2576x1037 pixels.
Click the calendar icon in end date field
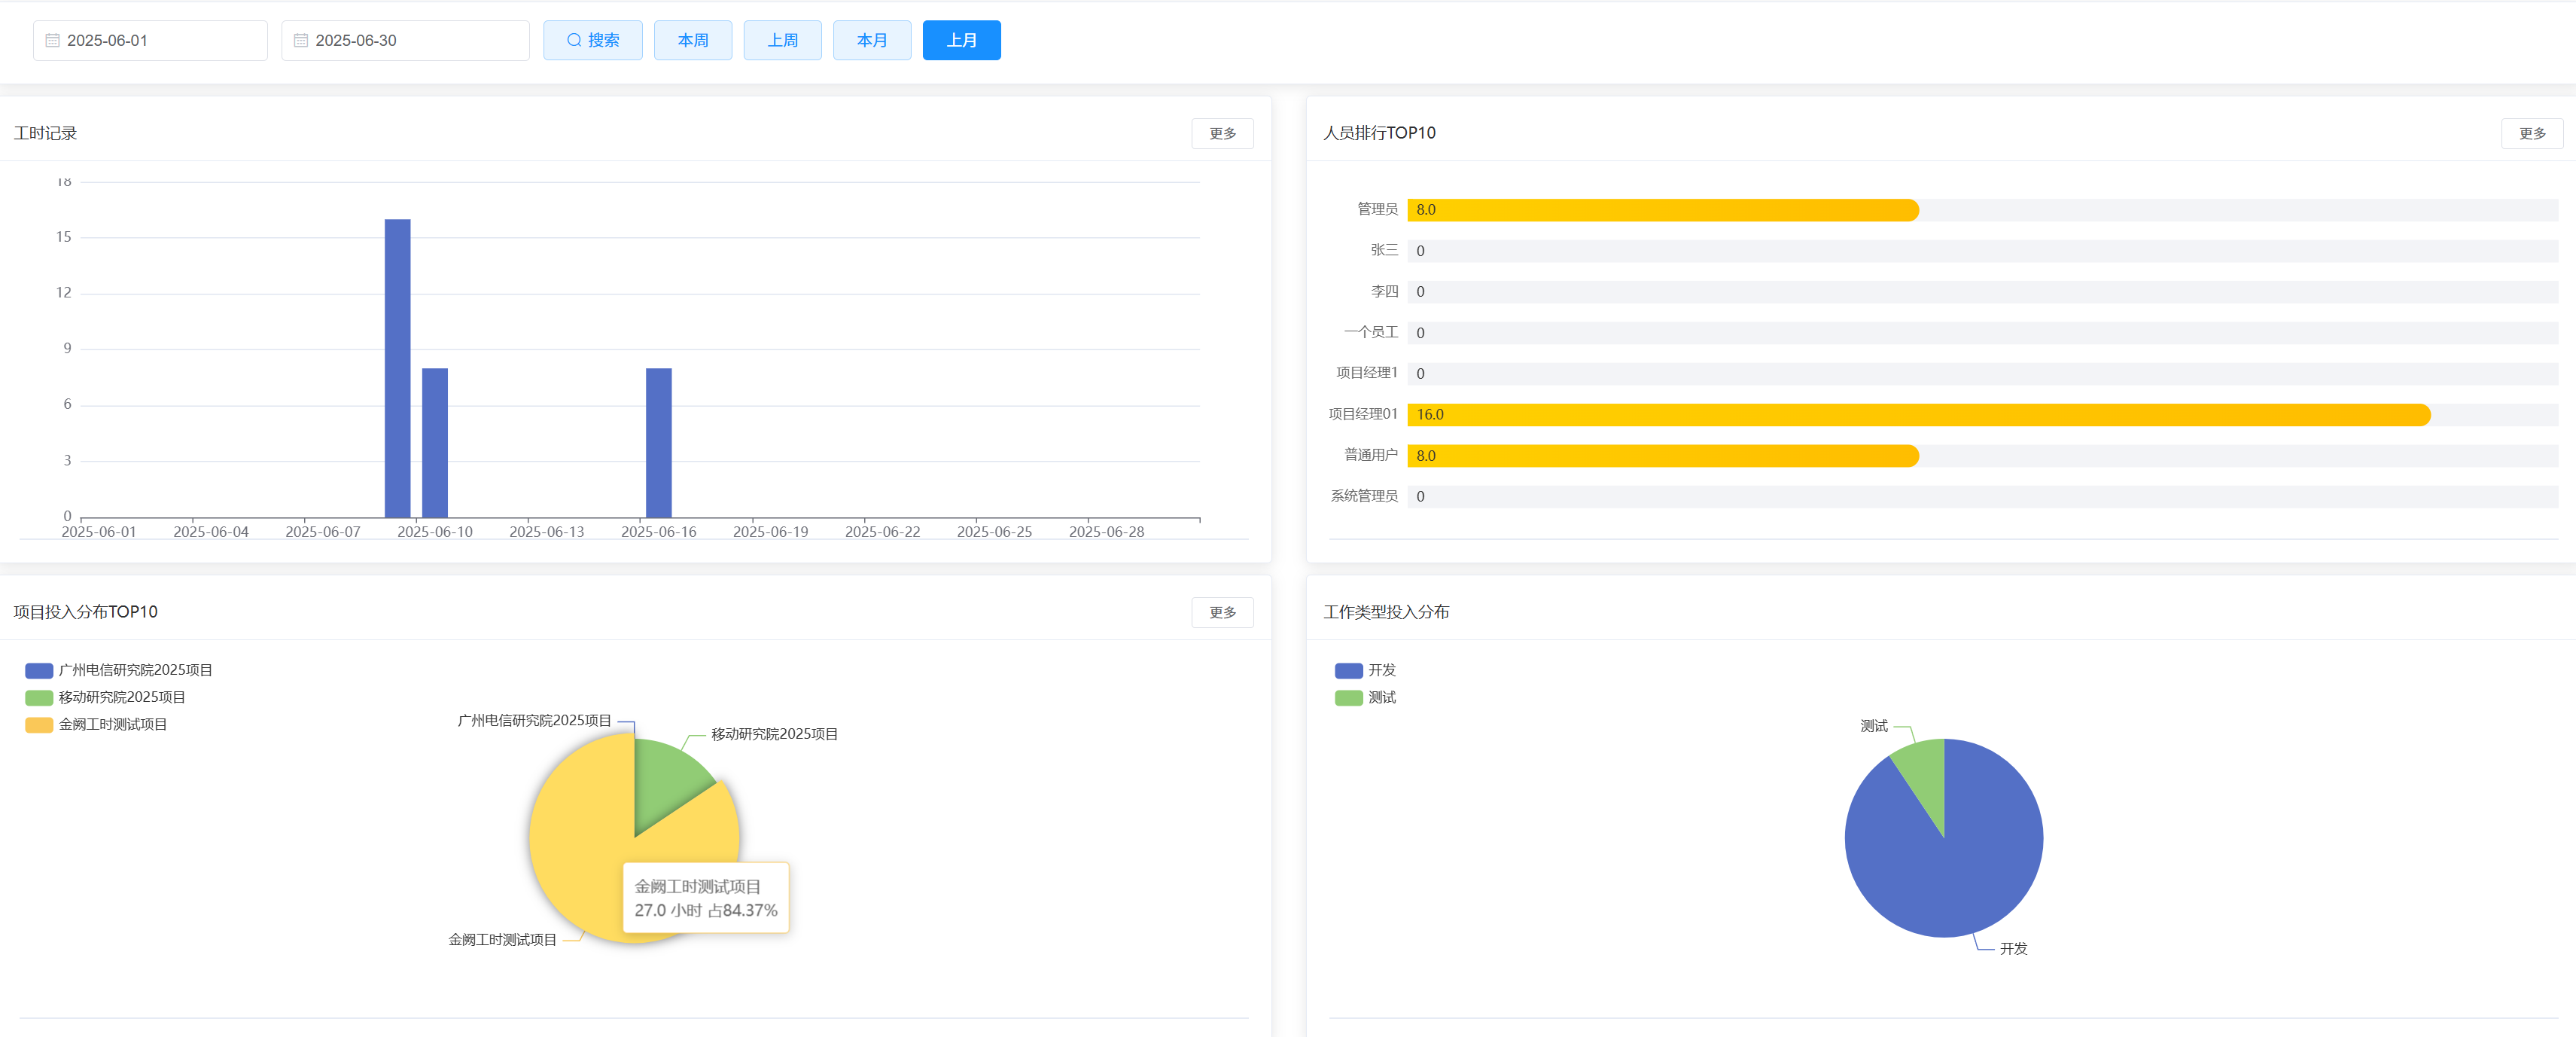300,41
